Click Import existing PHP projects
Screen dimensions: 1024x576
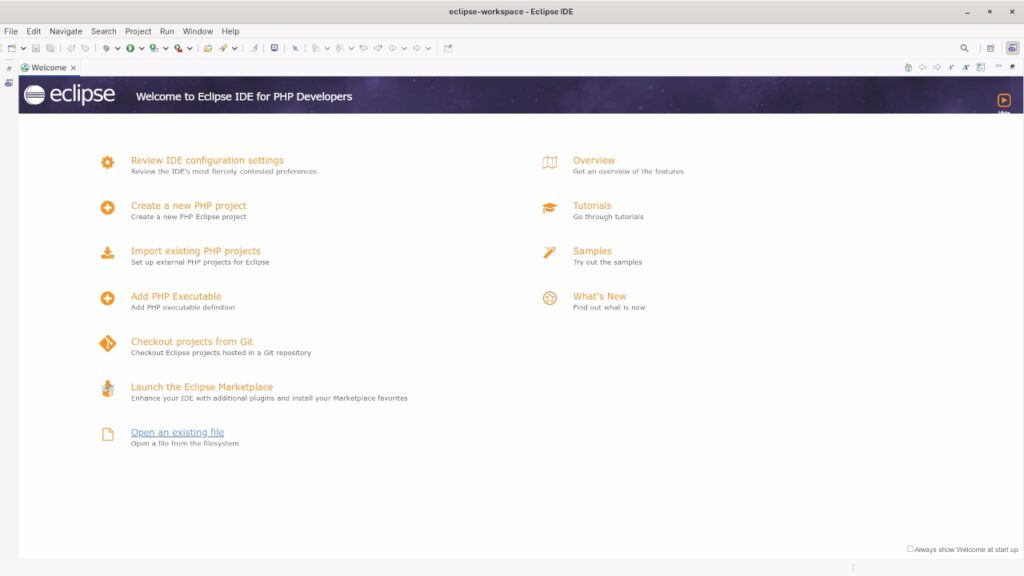195,251
